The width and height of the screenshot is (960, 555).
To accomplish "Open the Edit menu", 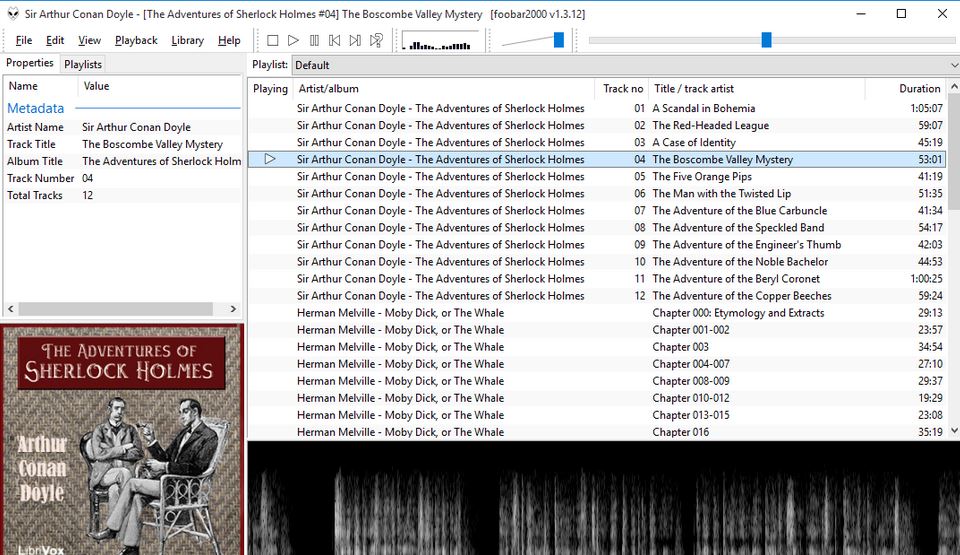I will point(55,40).
